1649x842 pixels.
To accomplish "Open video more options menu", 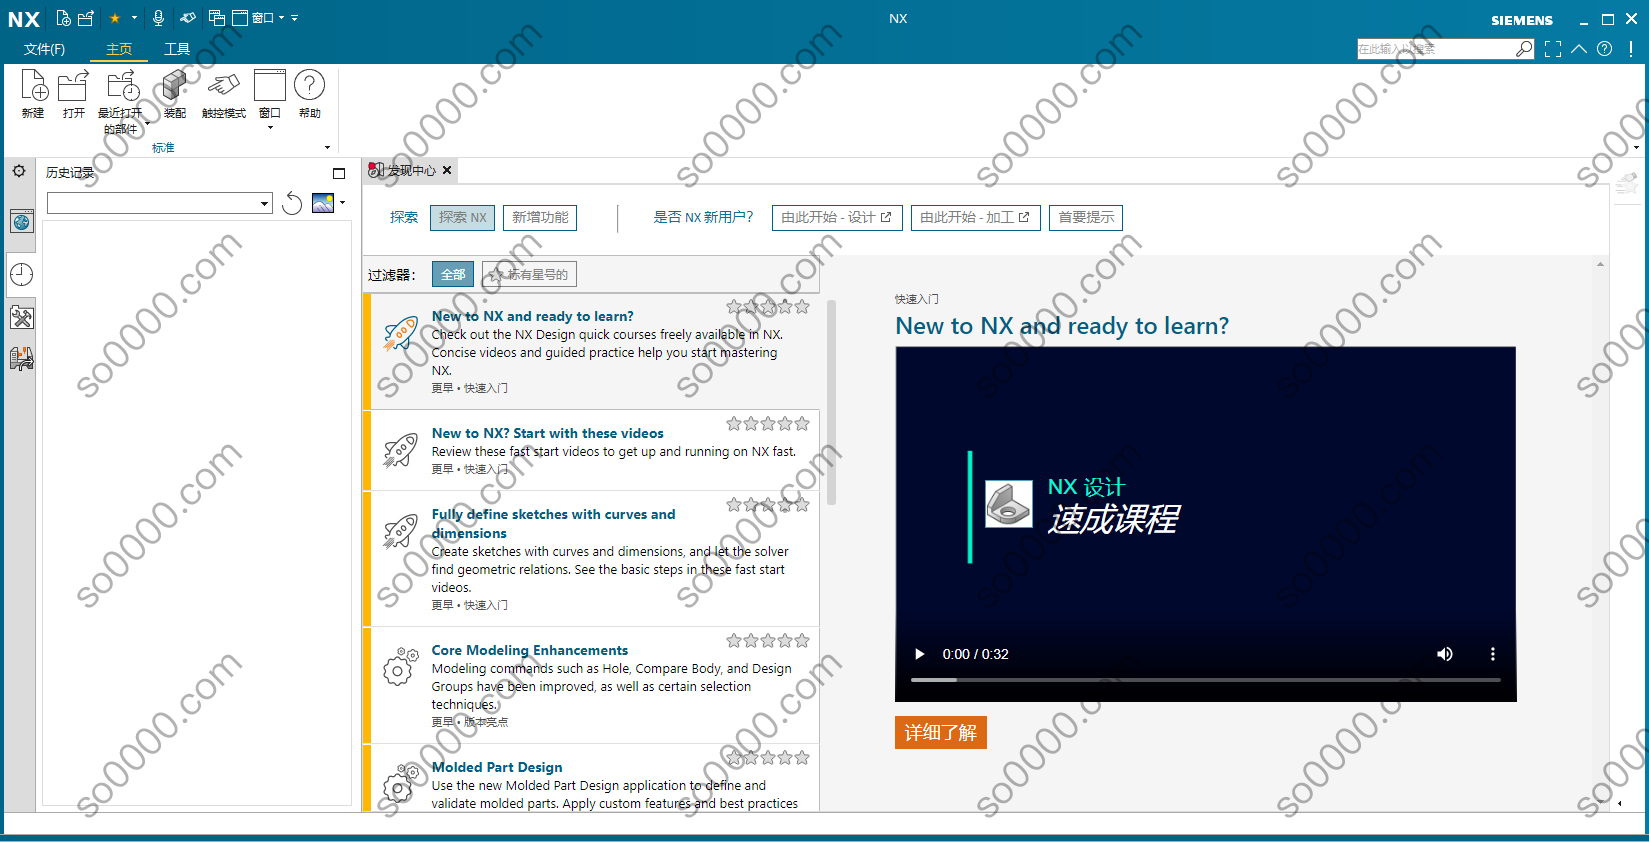I will [1493, 654].
